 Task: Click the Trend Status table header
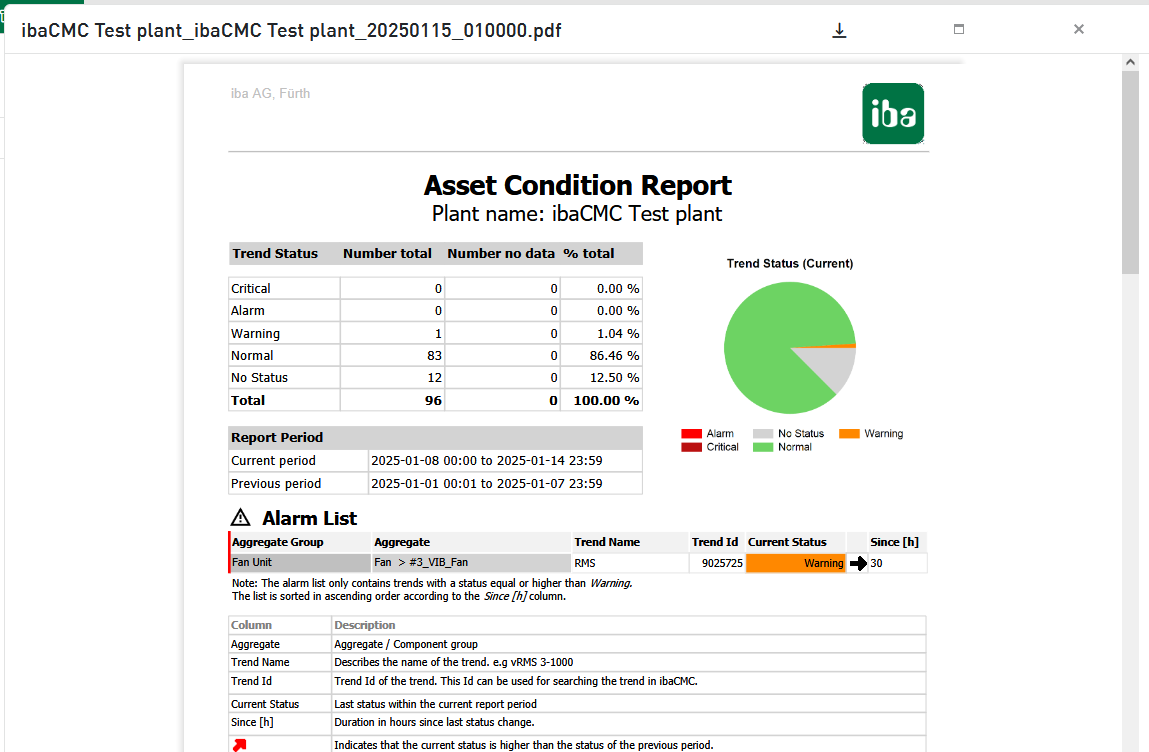pyautogui.click(x=275, y=254)
